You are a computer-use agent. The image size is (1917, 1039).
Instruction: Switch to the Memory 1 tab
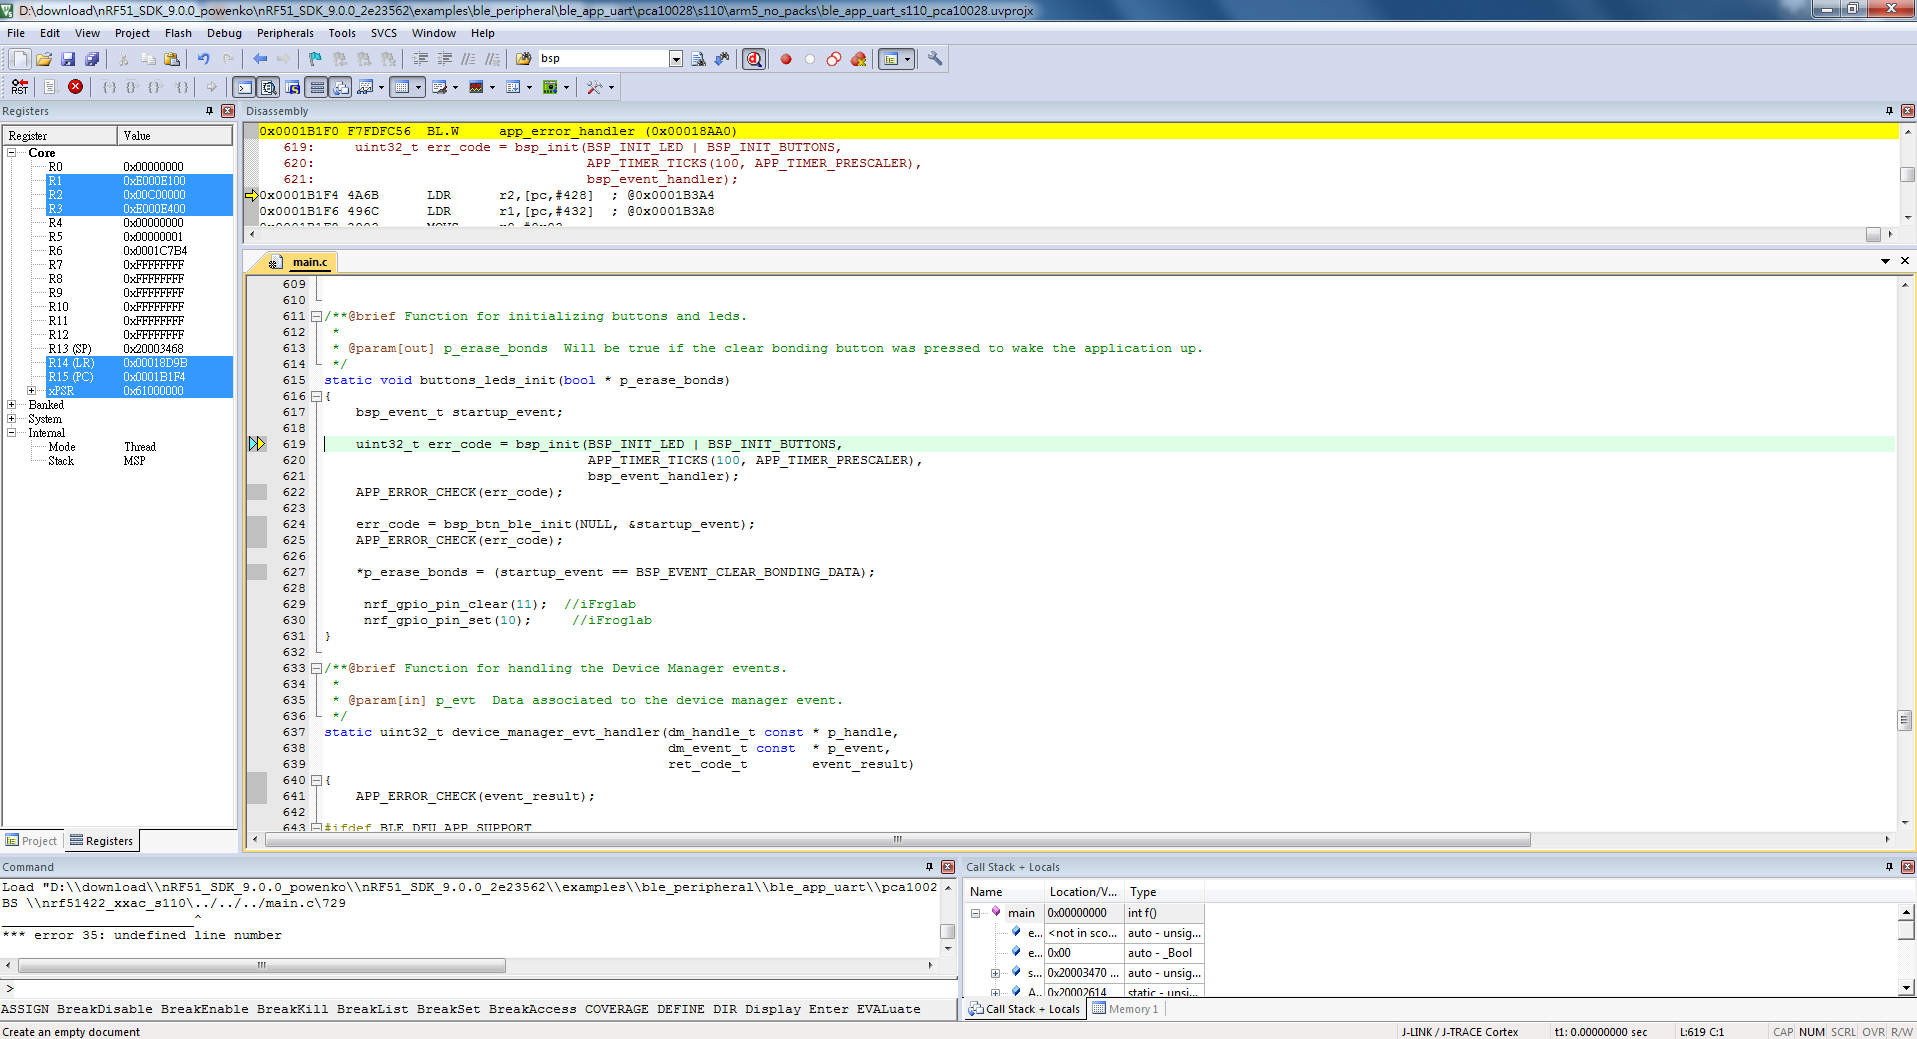1125,1009
